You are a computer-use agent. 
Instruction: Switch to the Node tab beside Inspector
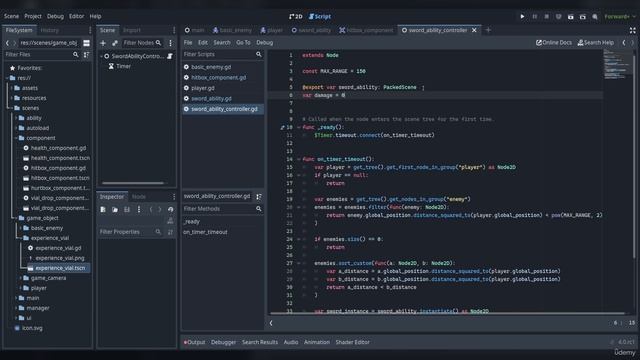[139, 197]
